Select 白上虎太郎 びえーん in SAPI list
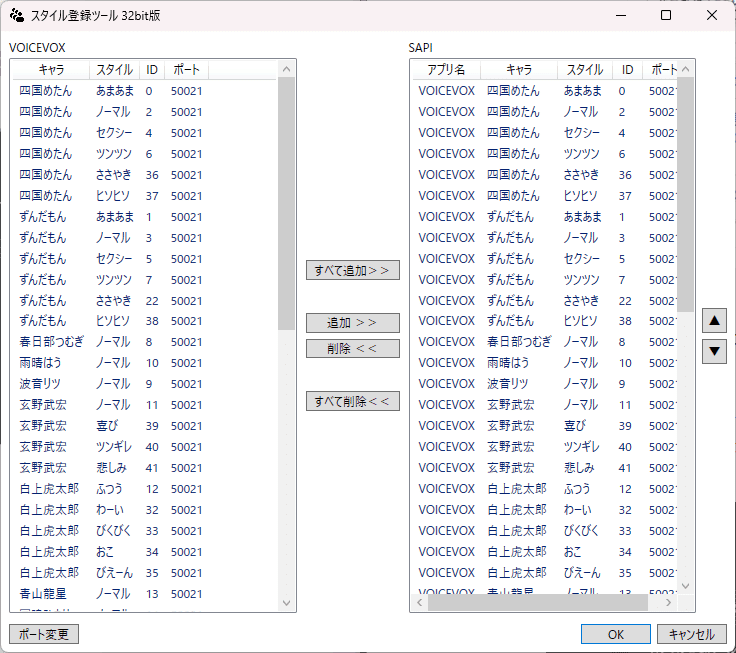This screenshot has width=736, height=653. click(545, 573)
